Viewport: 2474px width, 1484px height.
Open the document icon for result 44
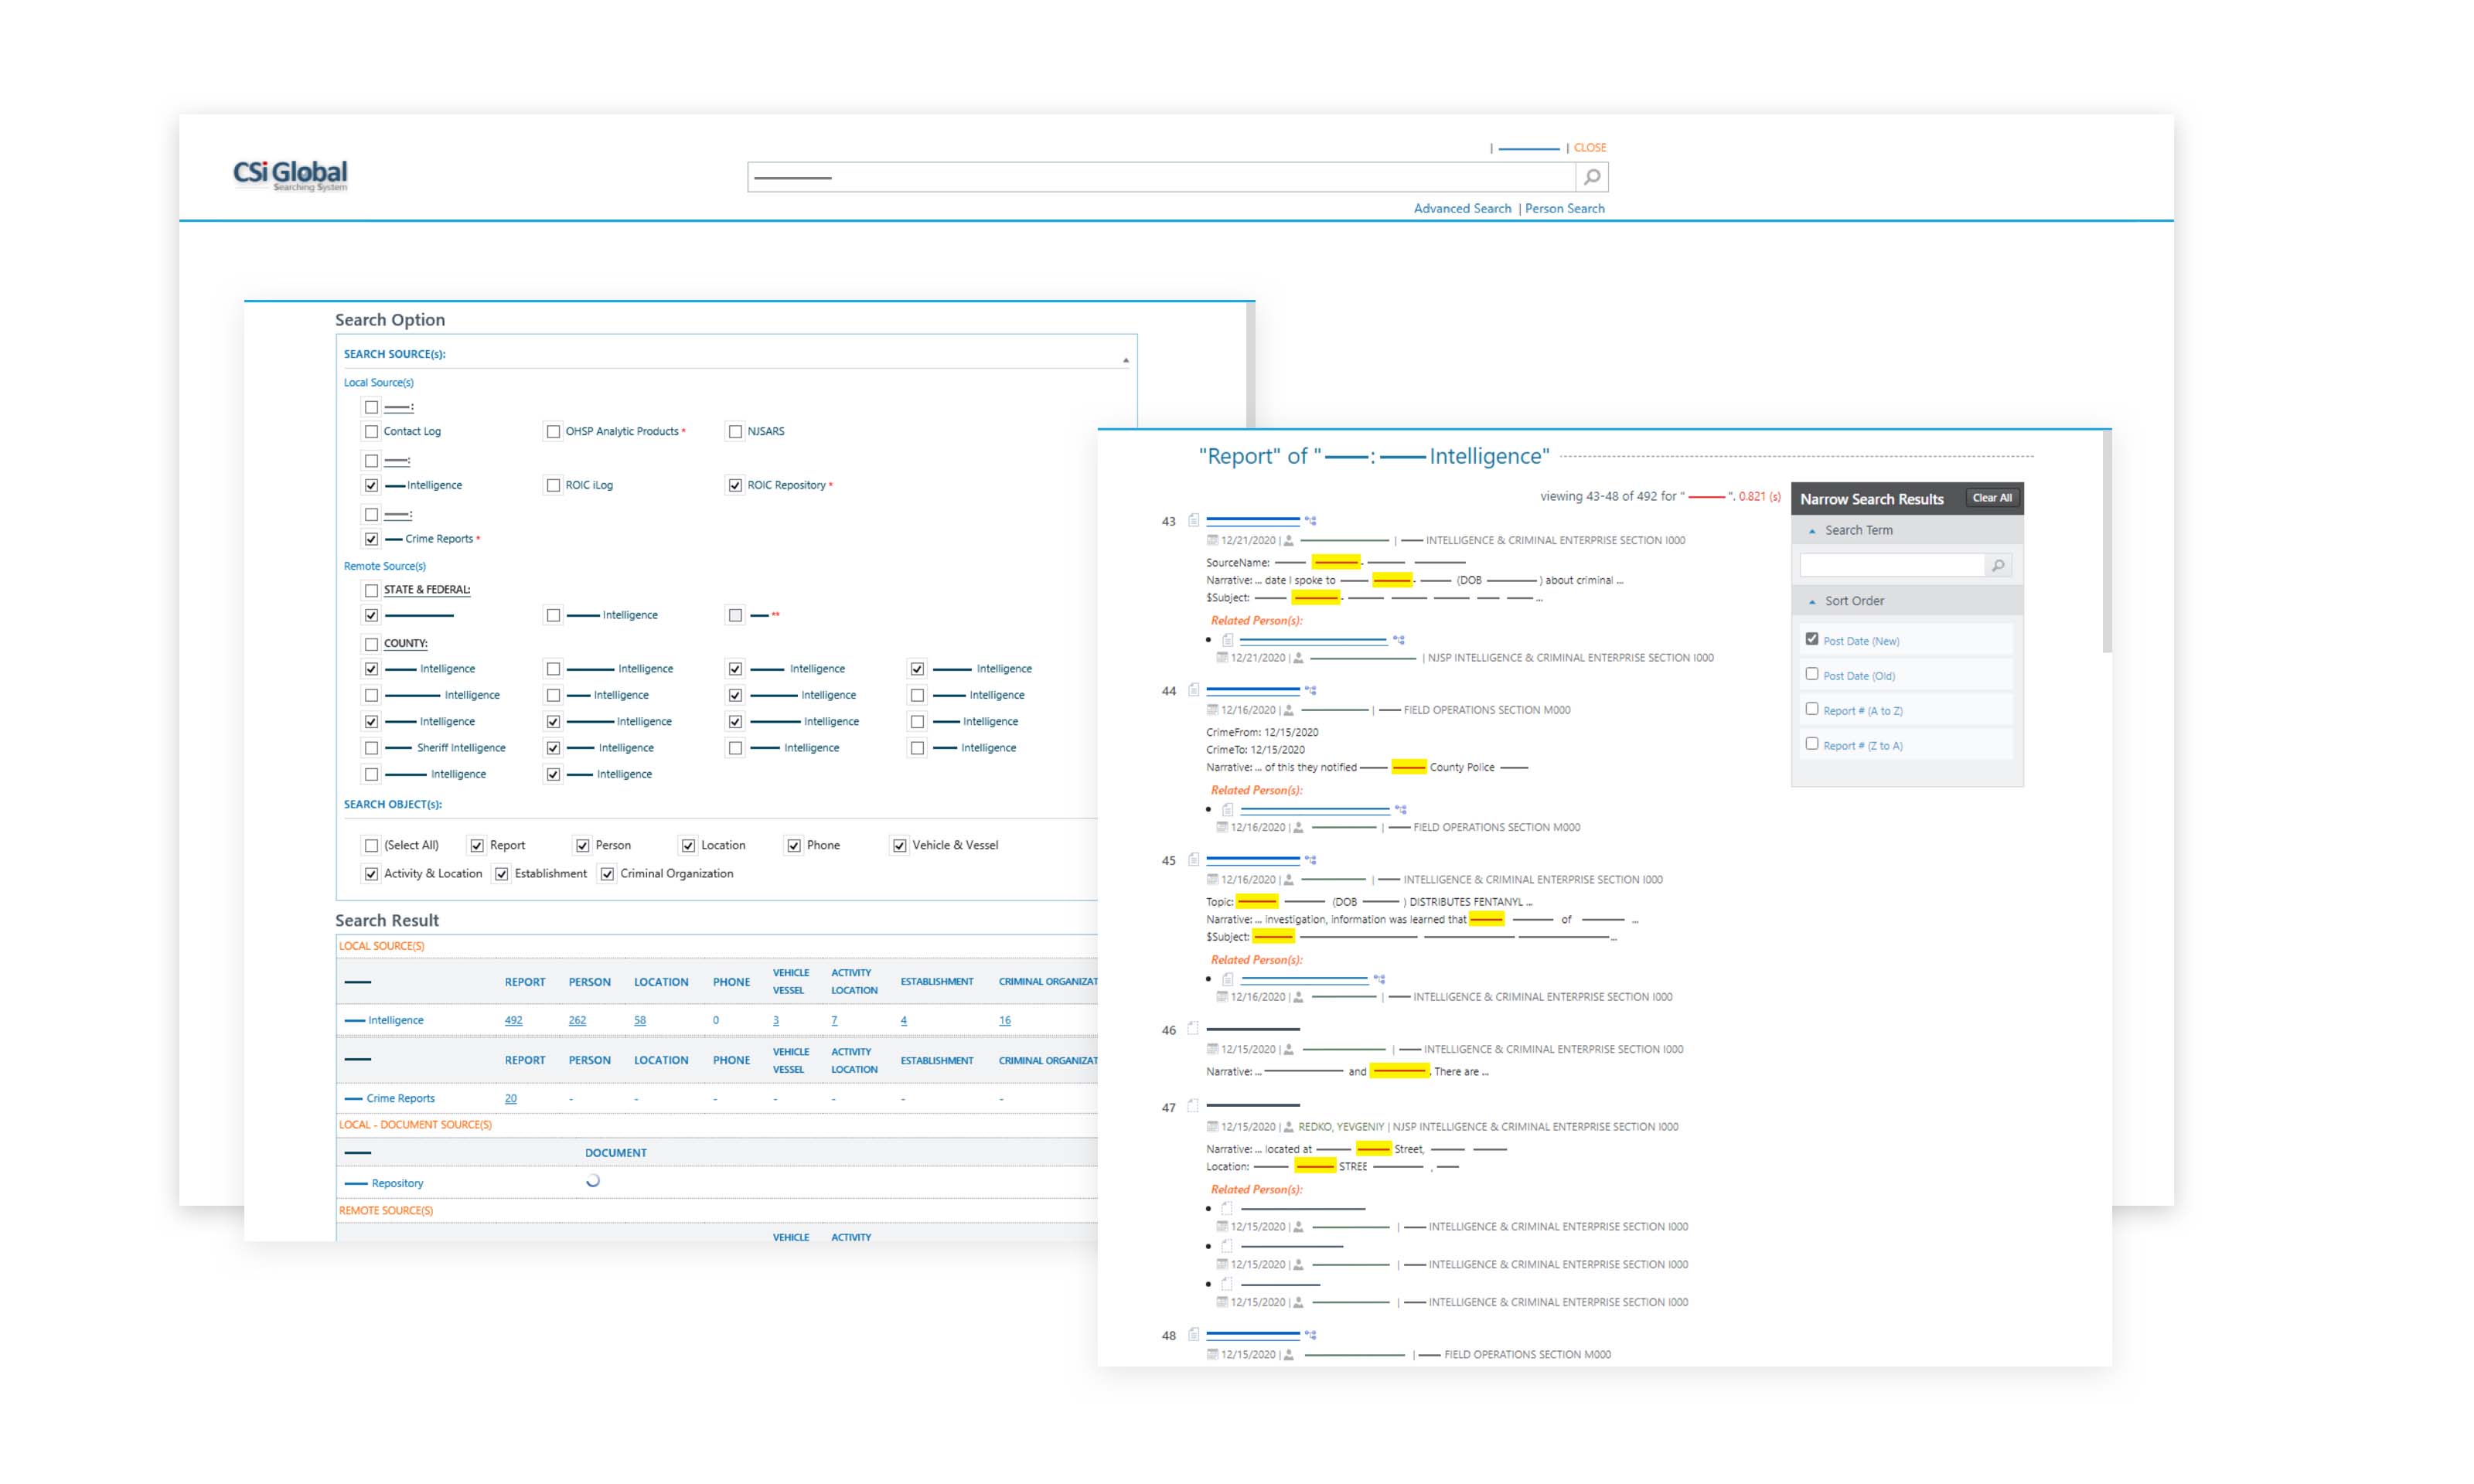pyautogui.click(x=1193, y=690)
